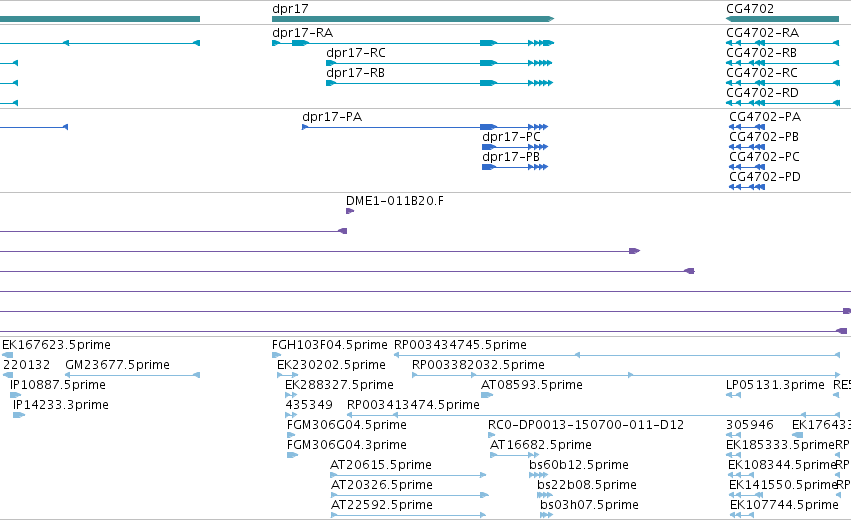Select RC0-DP0013-150700-011-D12 feature
The width and height of the screenshot is (851, 520).
pyautogui.click(x=492, y=435)
